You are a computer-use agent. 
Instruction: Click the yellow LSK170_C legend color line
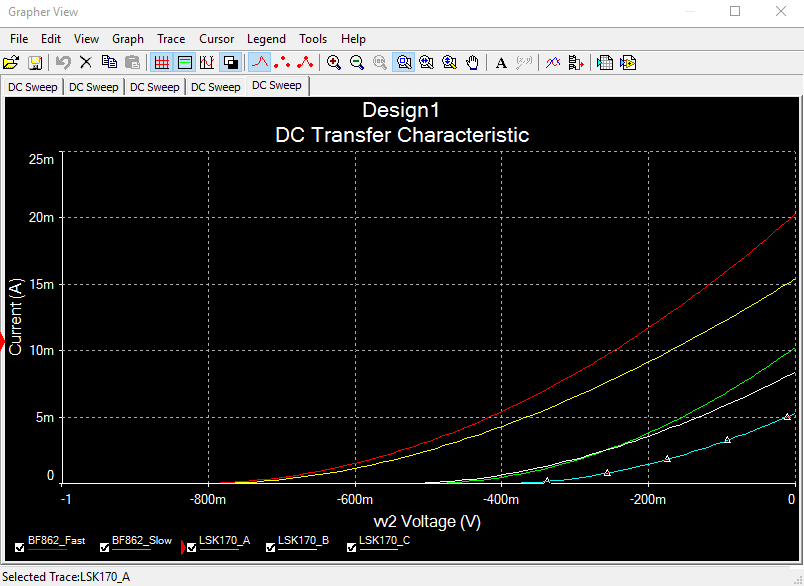(378, 550)
